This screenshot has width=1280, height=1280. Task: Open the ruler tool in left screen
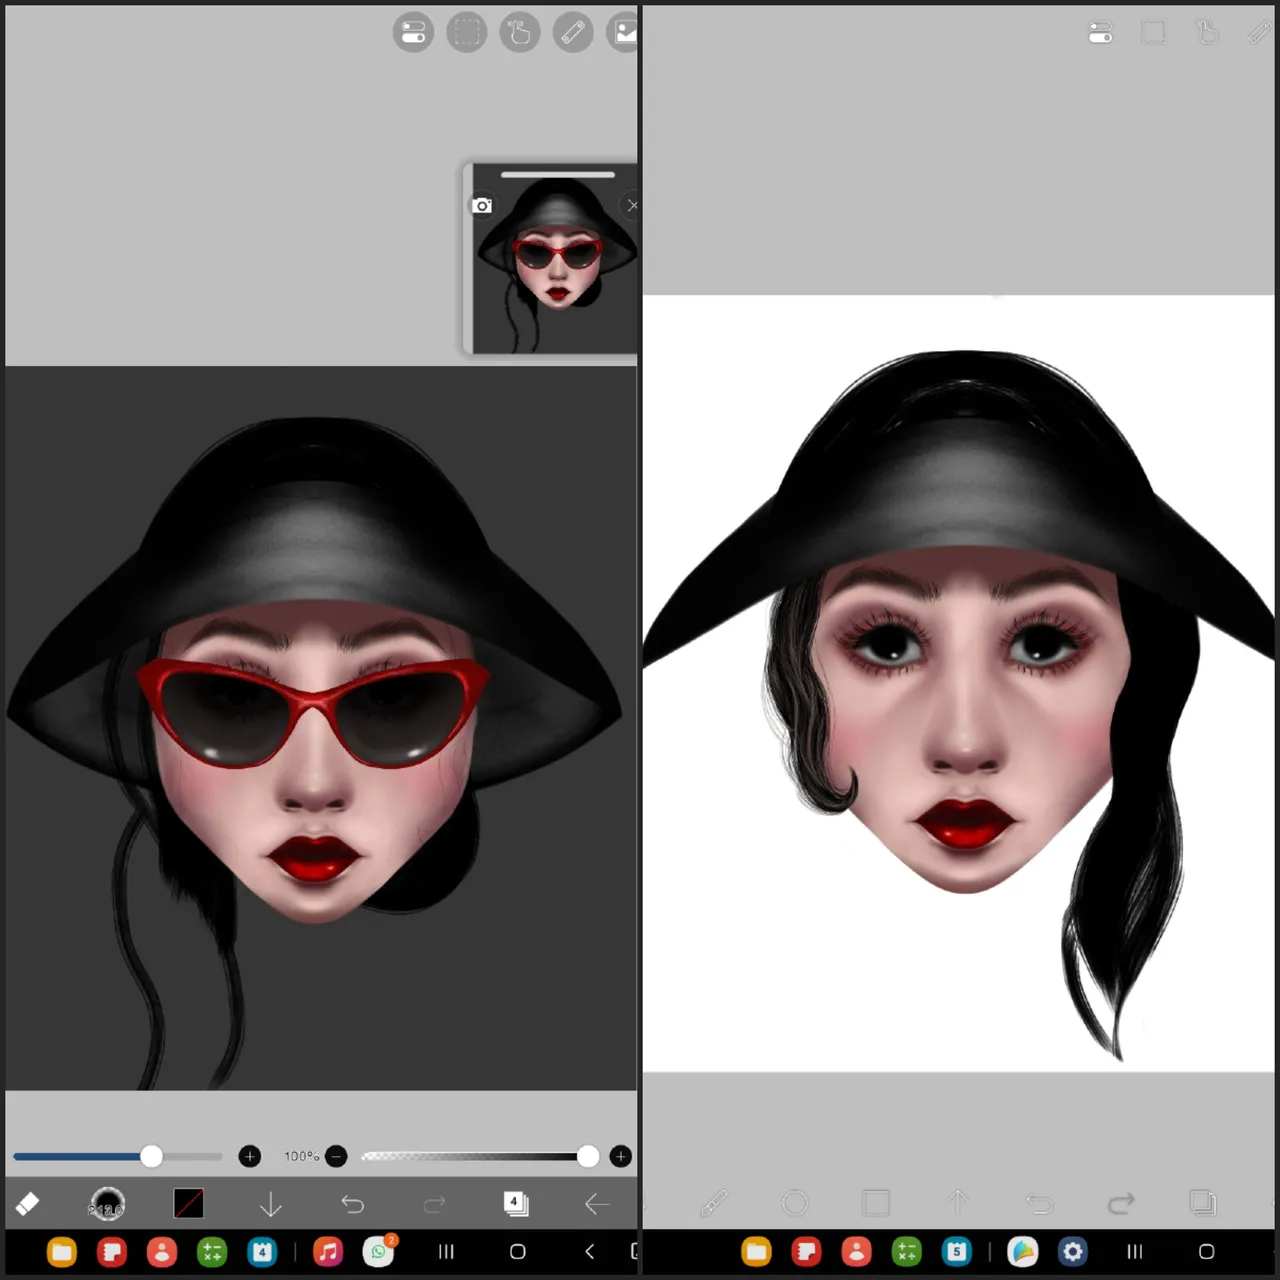[x=573, y=33]
